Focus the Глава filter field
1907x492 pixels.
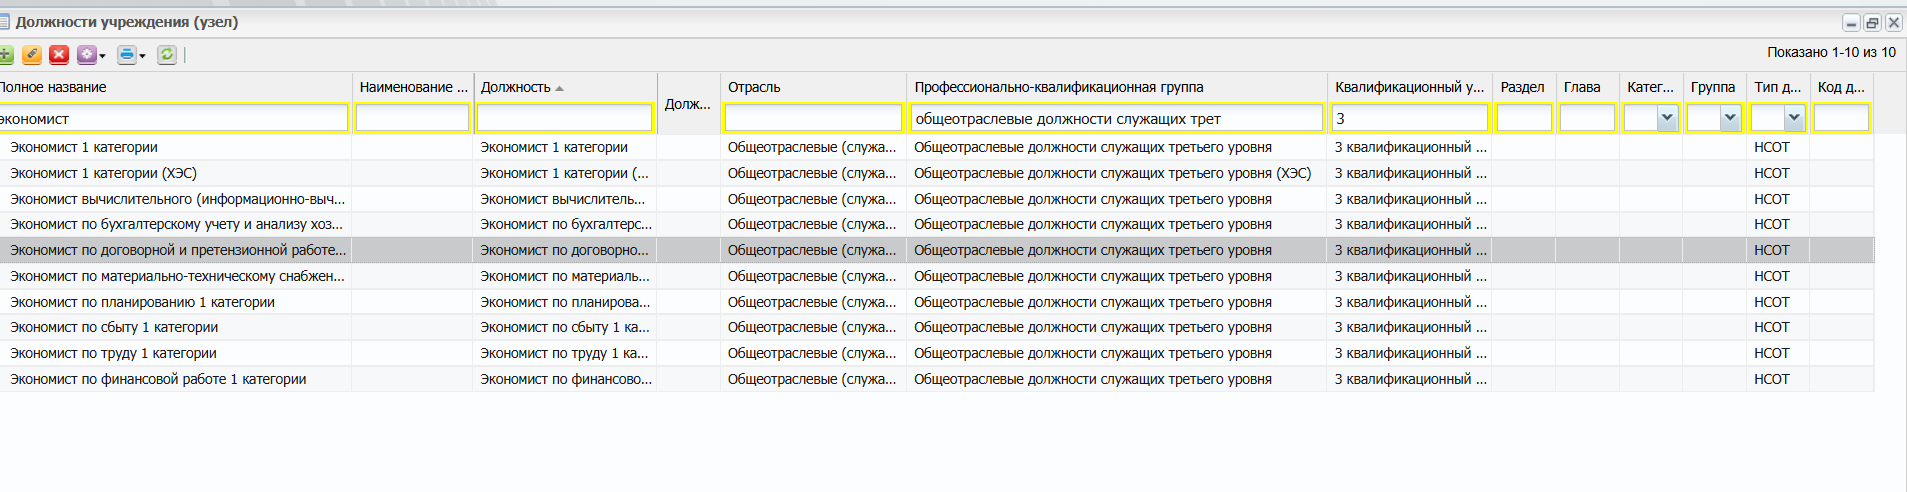coord(1587,118)
